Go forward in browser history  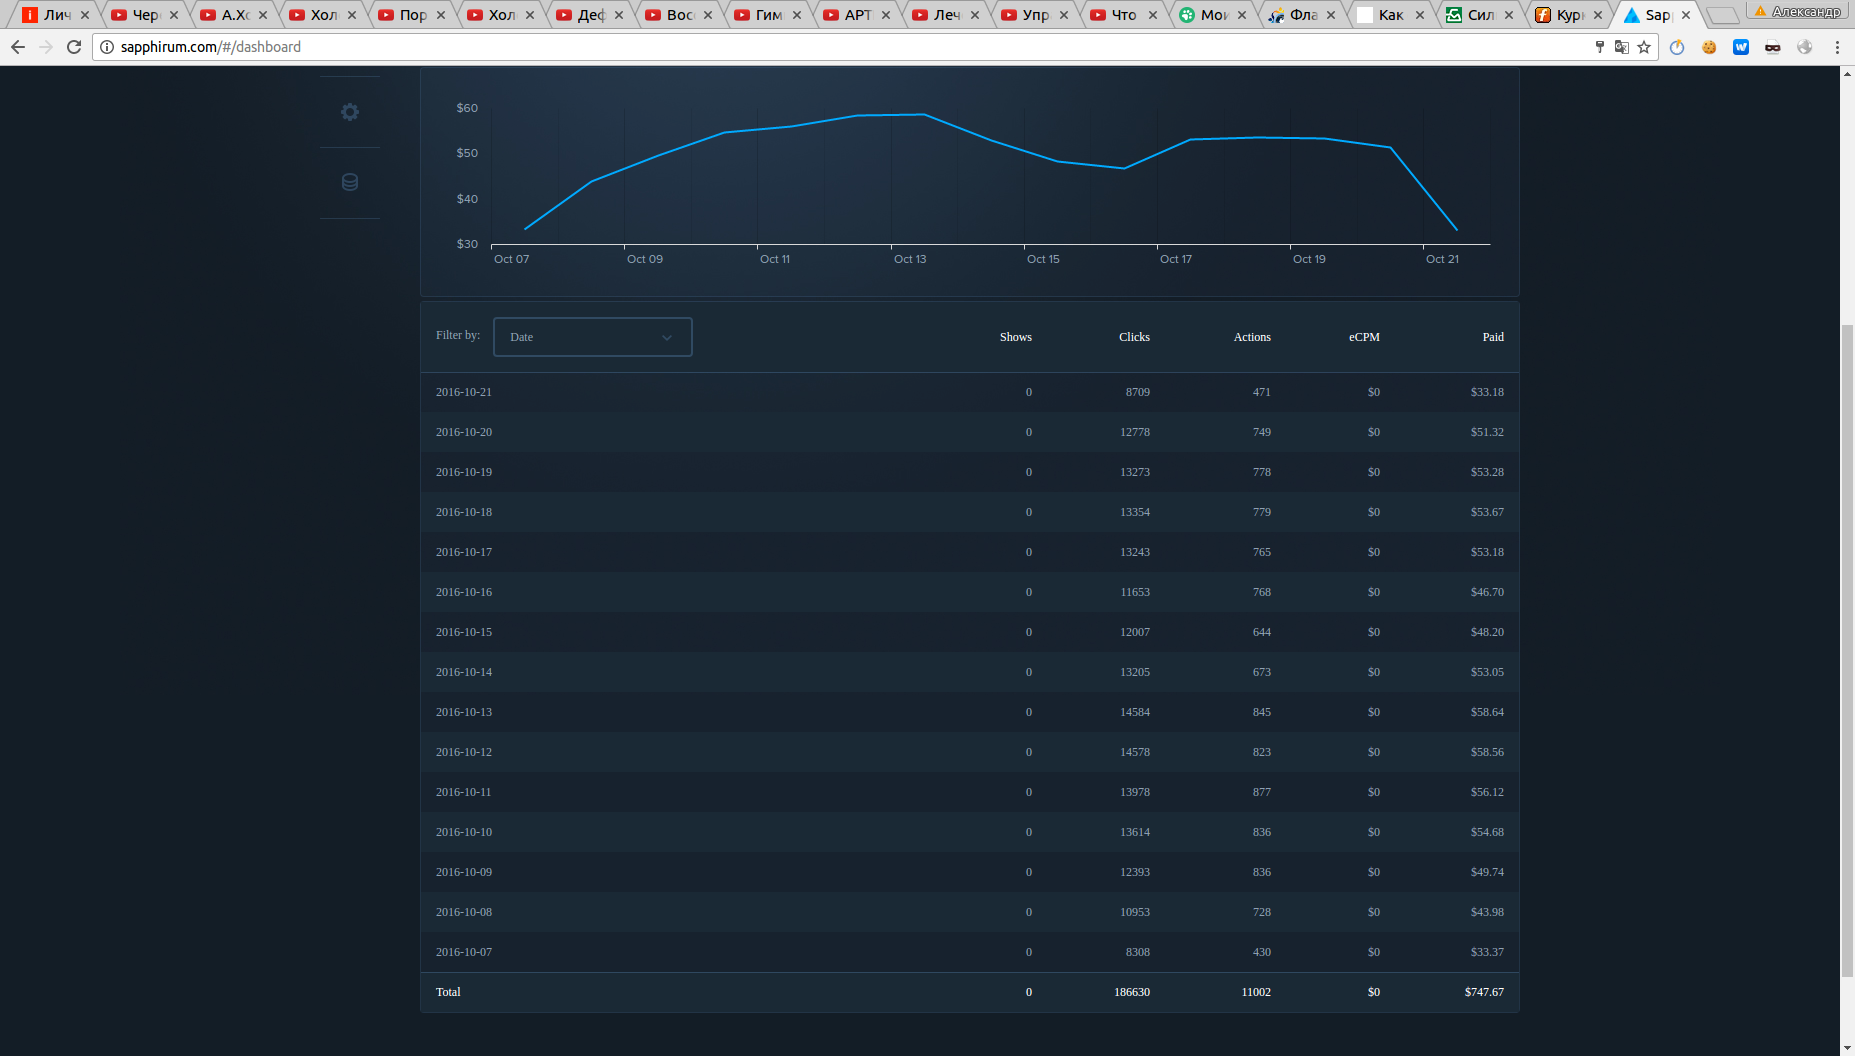pos(46,47)
